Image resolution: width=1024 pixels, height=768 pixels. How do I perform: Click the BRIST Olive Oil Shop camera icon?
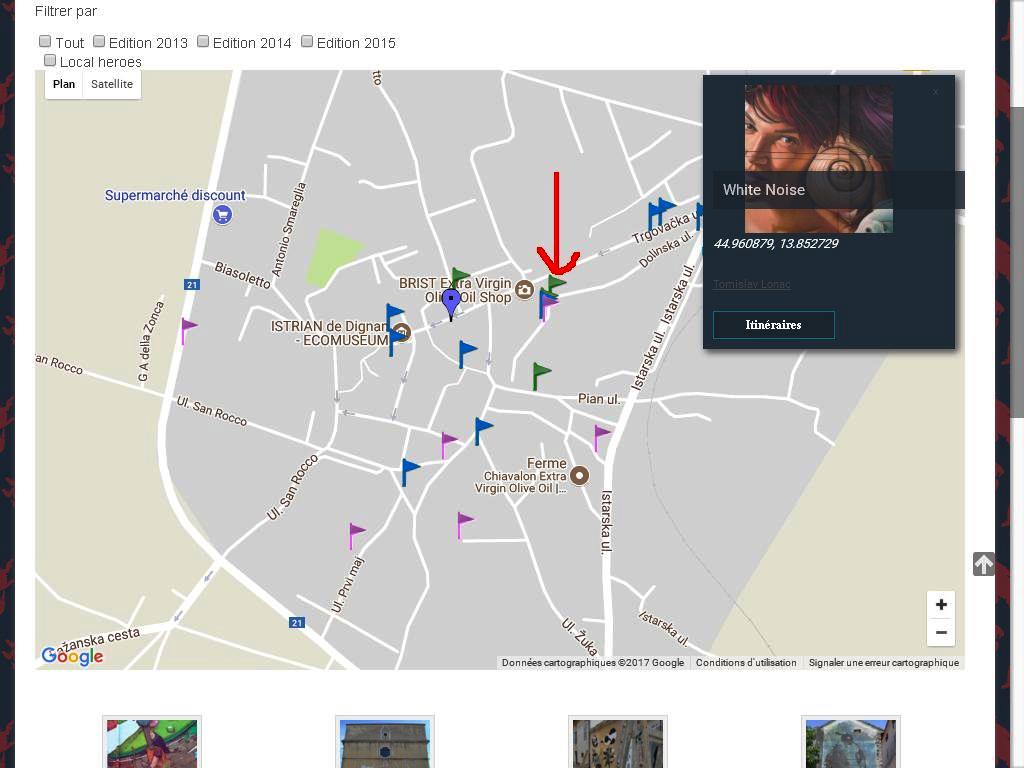[x=524, y=291]
